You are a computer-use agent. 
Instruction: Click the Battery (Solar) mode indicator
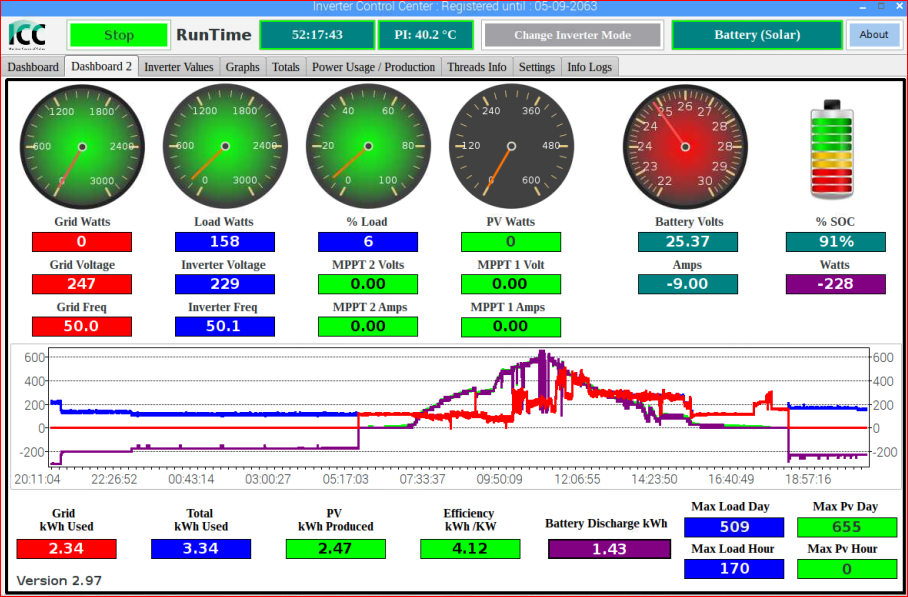757,35
